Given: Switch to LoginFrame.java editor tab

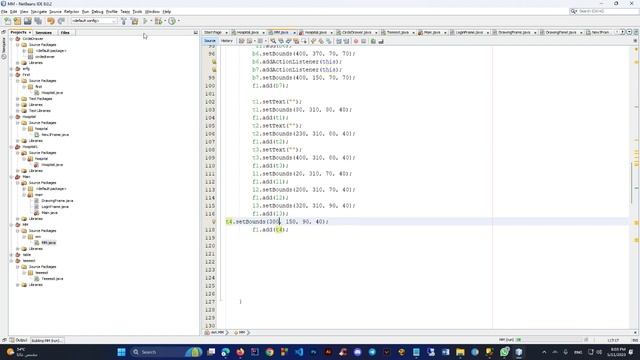Looking at the screenshot, I should [x=470, y=32].
